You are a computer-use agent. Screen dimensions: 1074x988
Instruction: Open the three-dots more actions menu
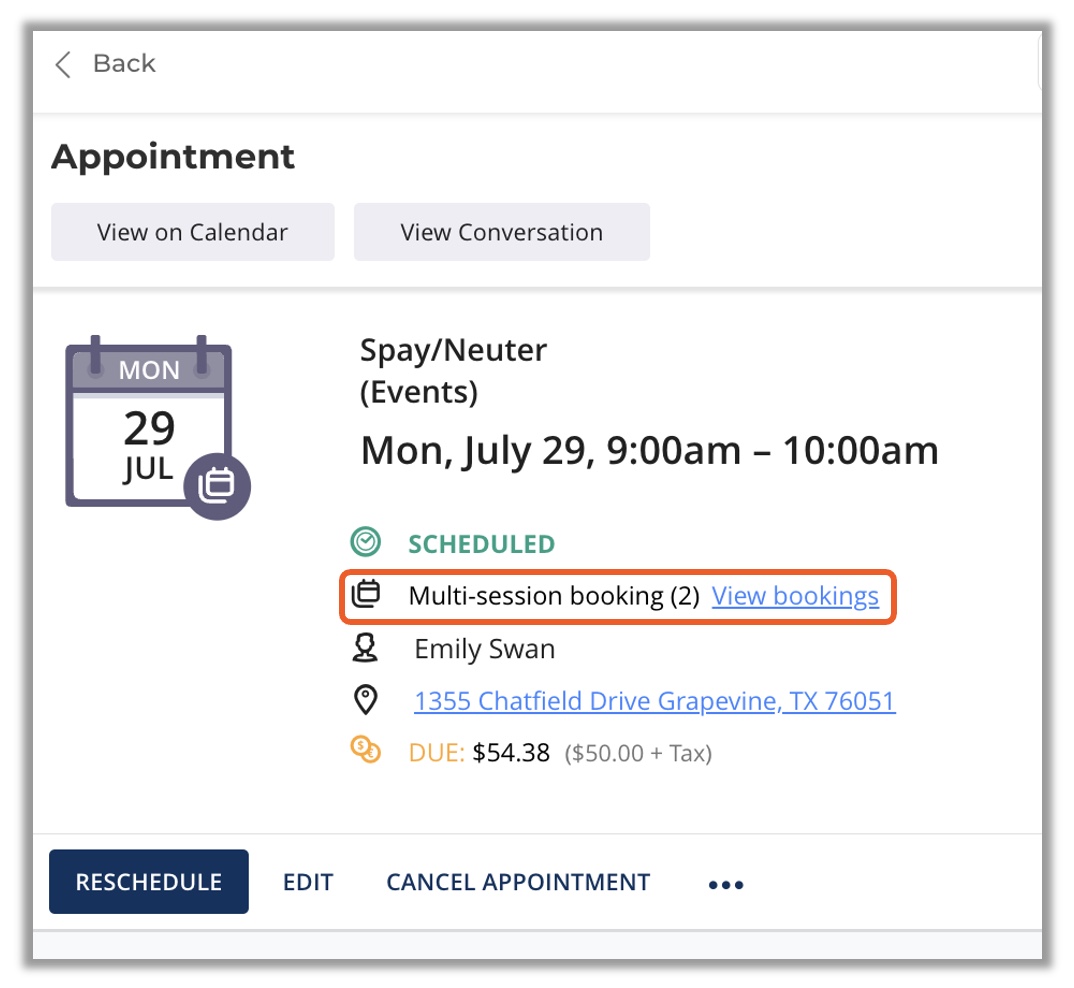[x=725, y=884]
